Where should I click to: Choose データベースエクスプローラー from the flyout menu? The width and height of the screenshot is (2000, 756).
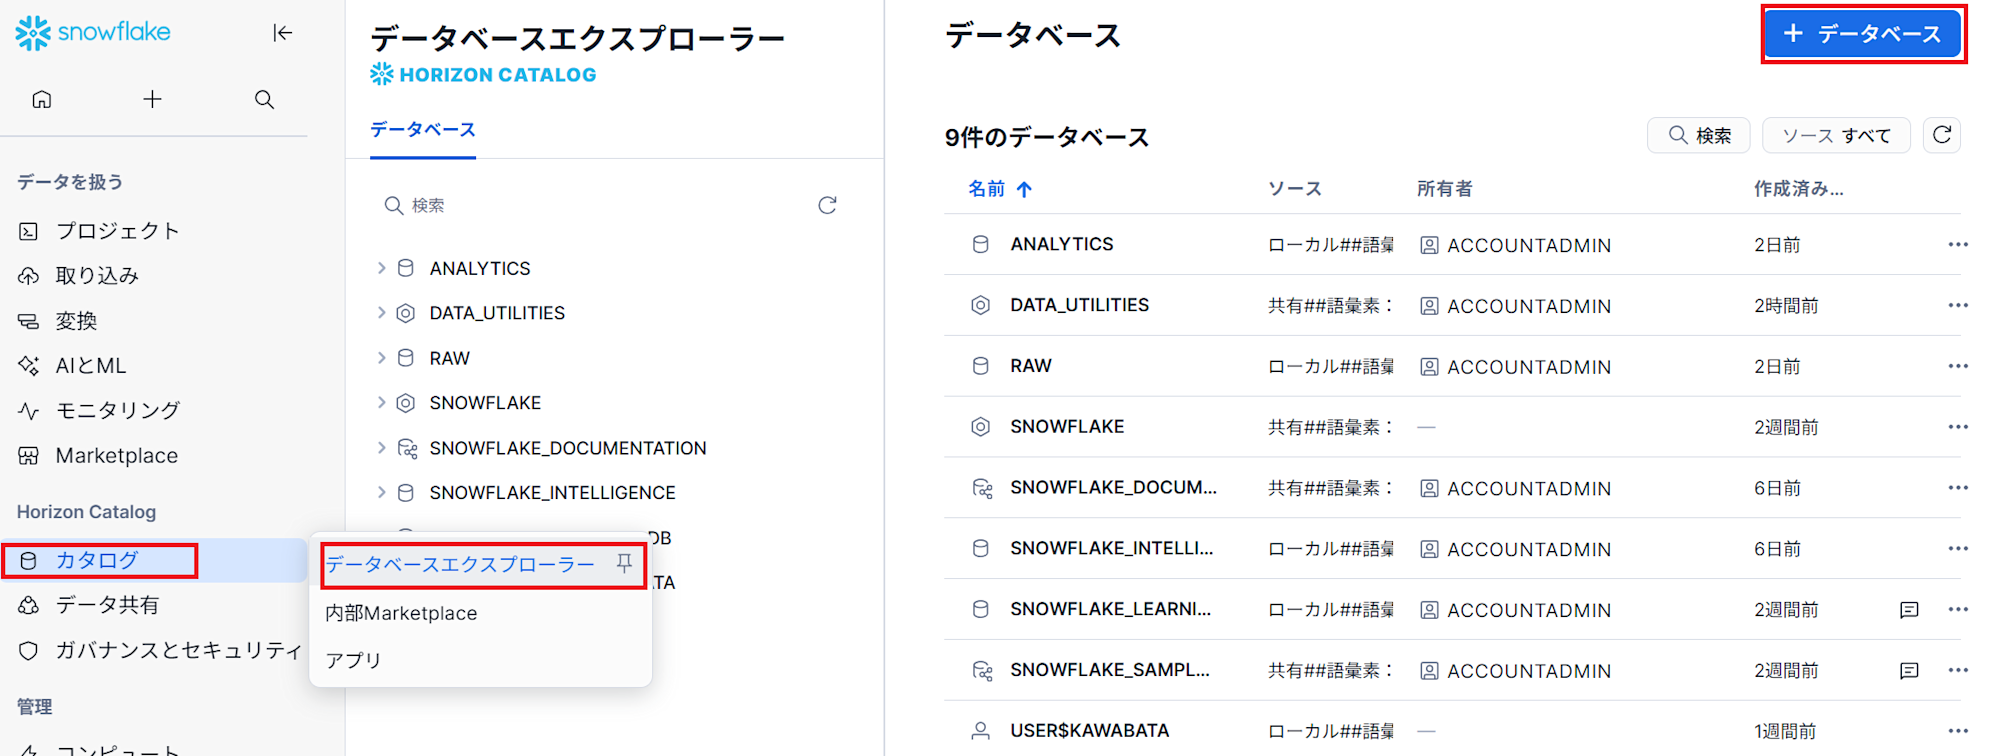(x=460, y=565)
